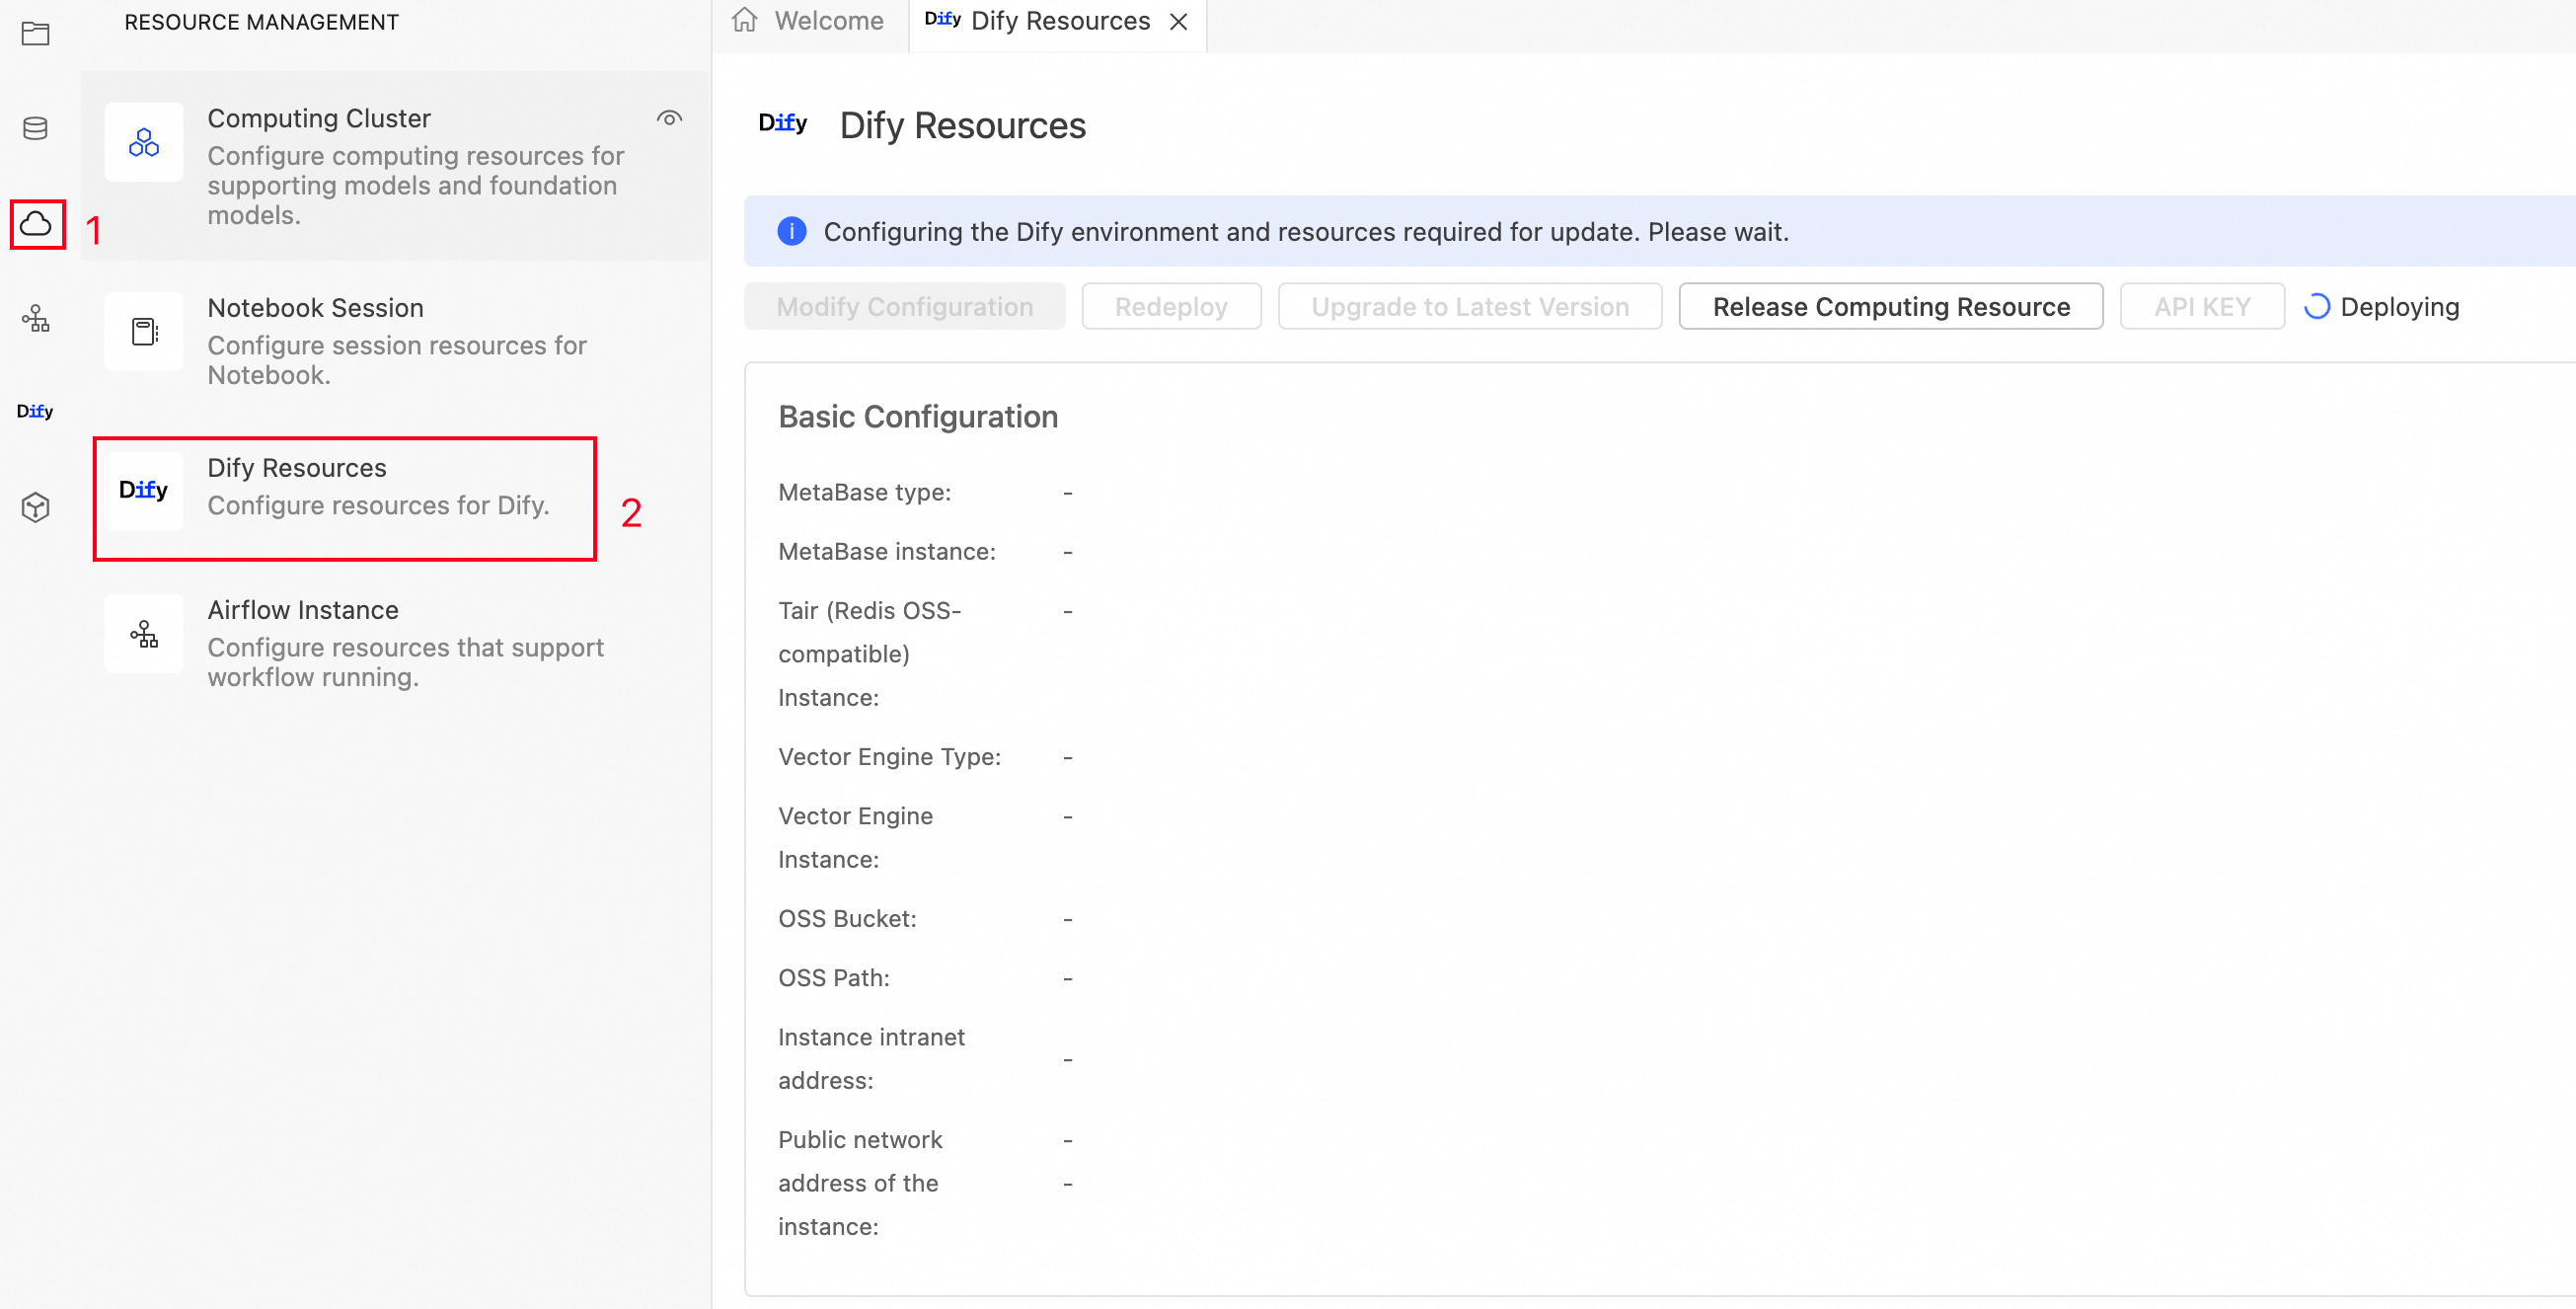Click the Redeploy button
This screenshot has height=1309, width=2576.
point(1171,306)
